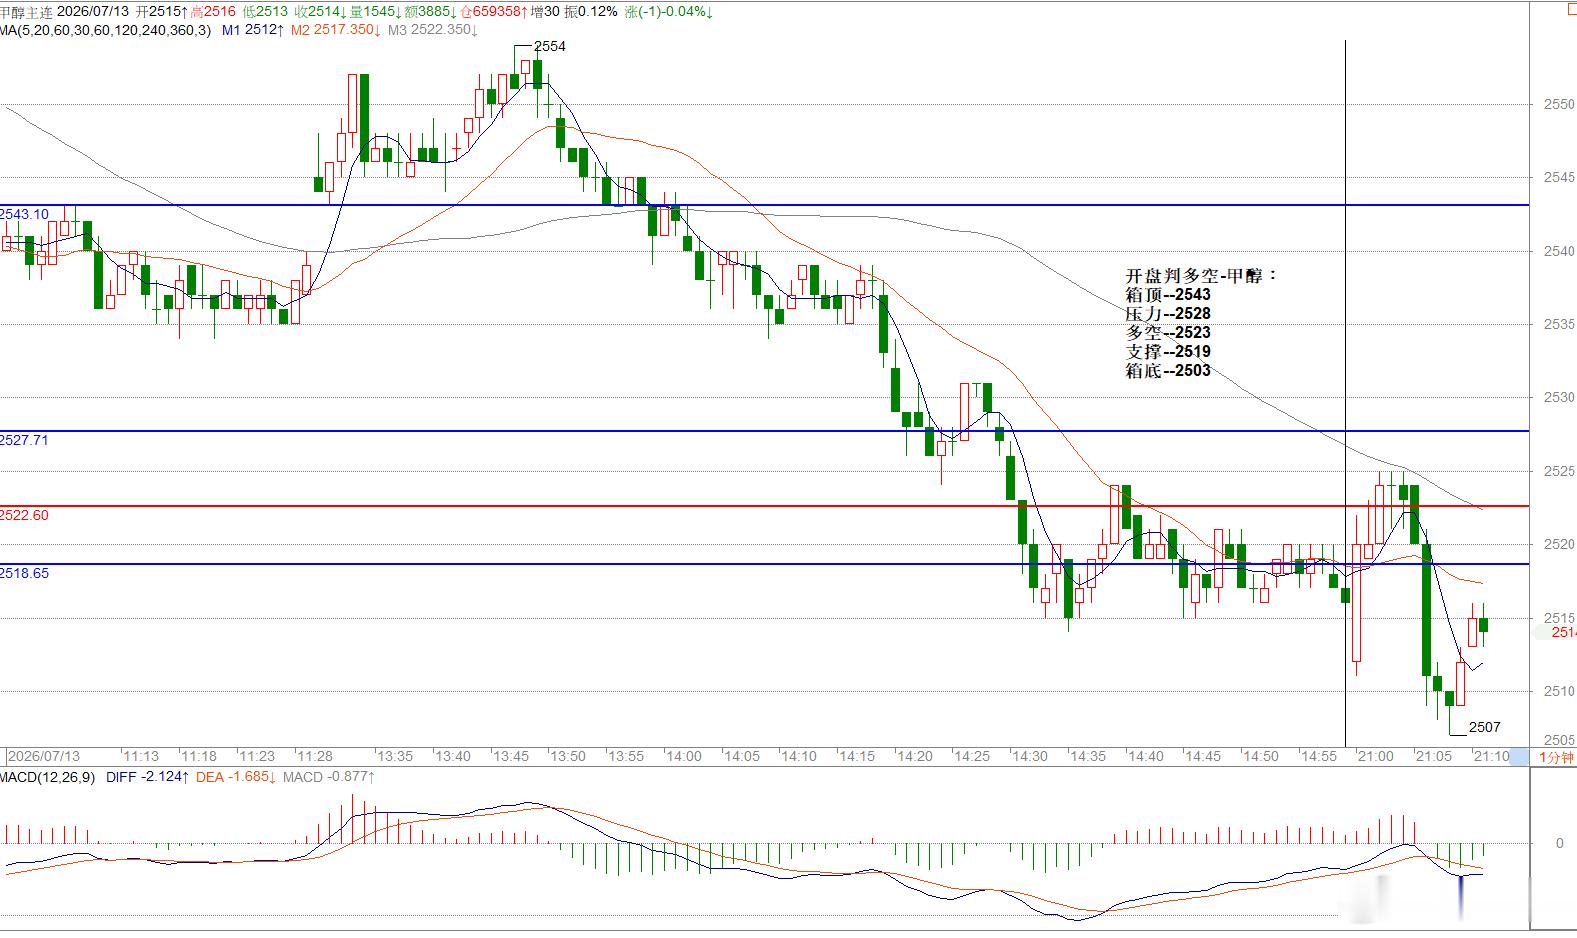Click the 2550 price axis label
The width and height of the screenshot is (1577, 938).
click(1559, 104)
